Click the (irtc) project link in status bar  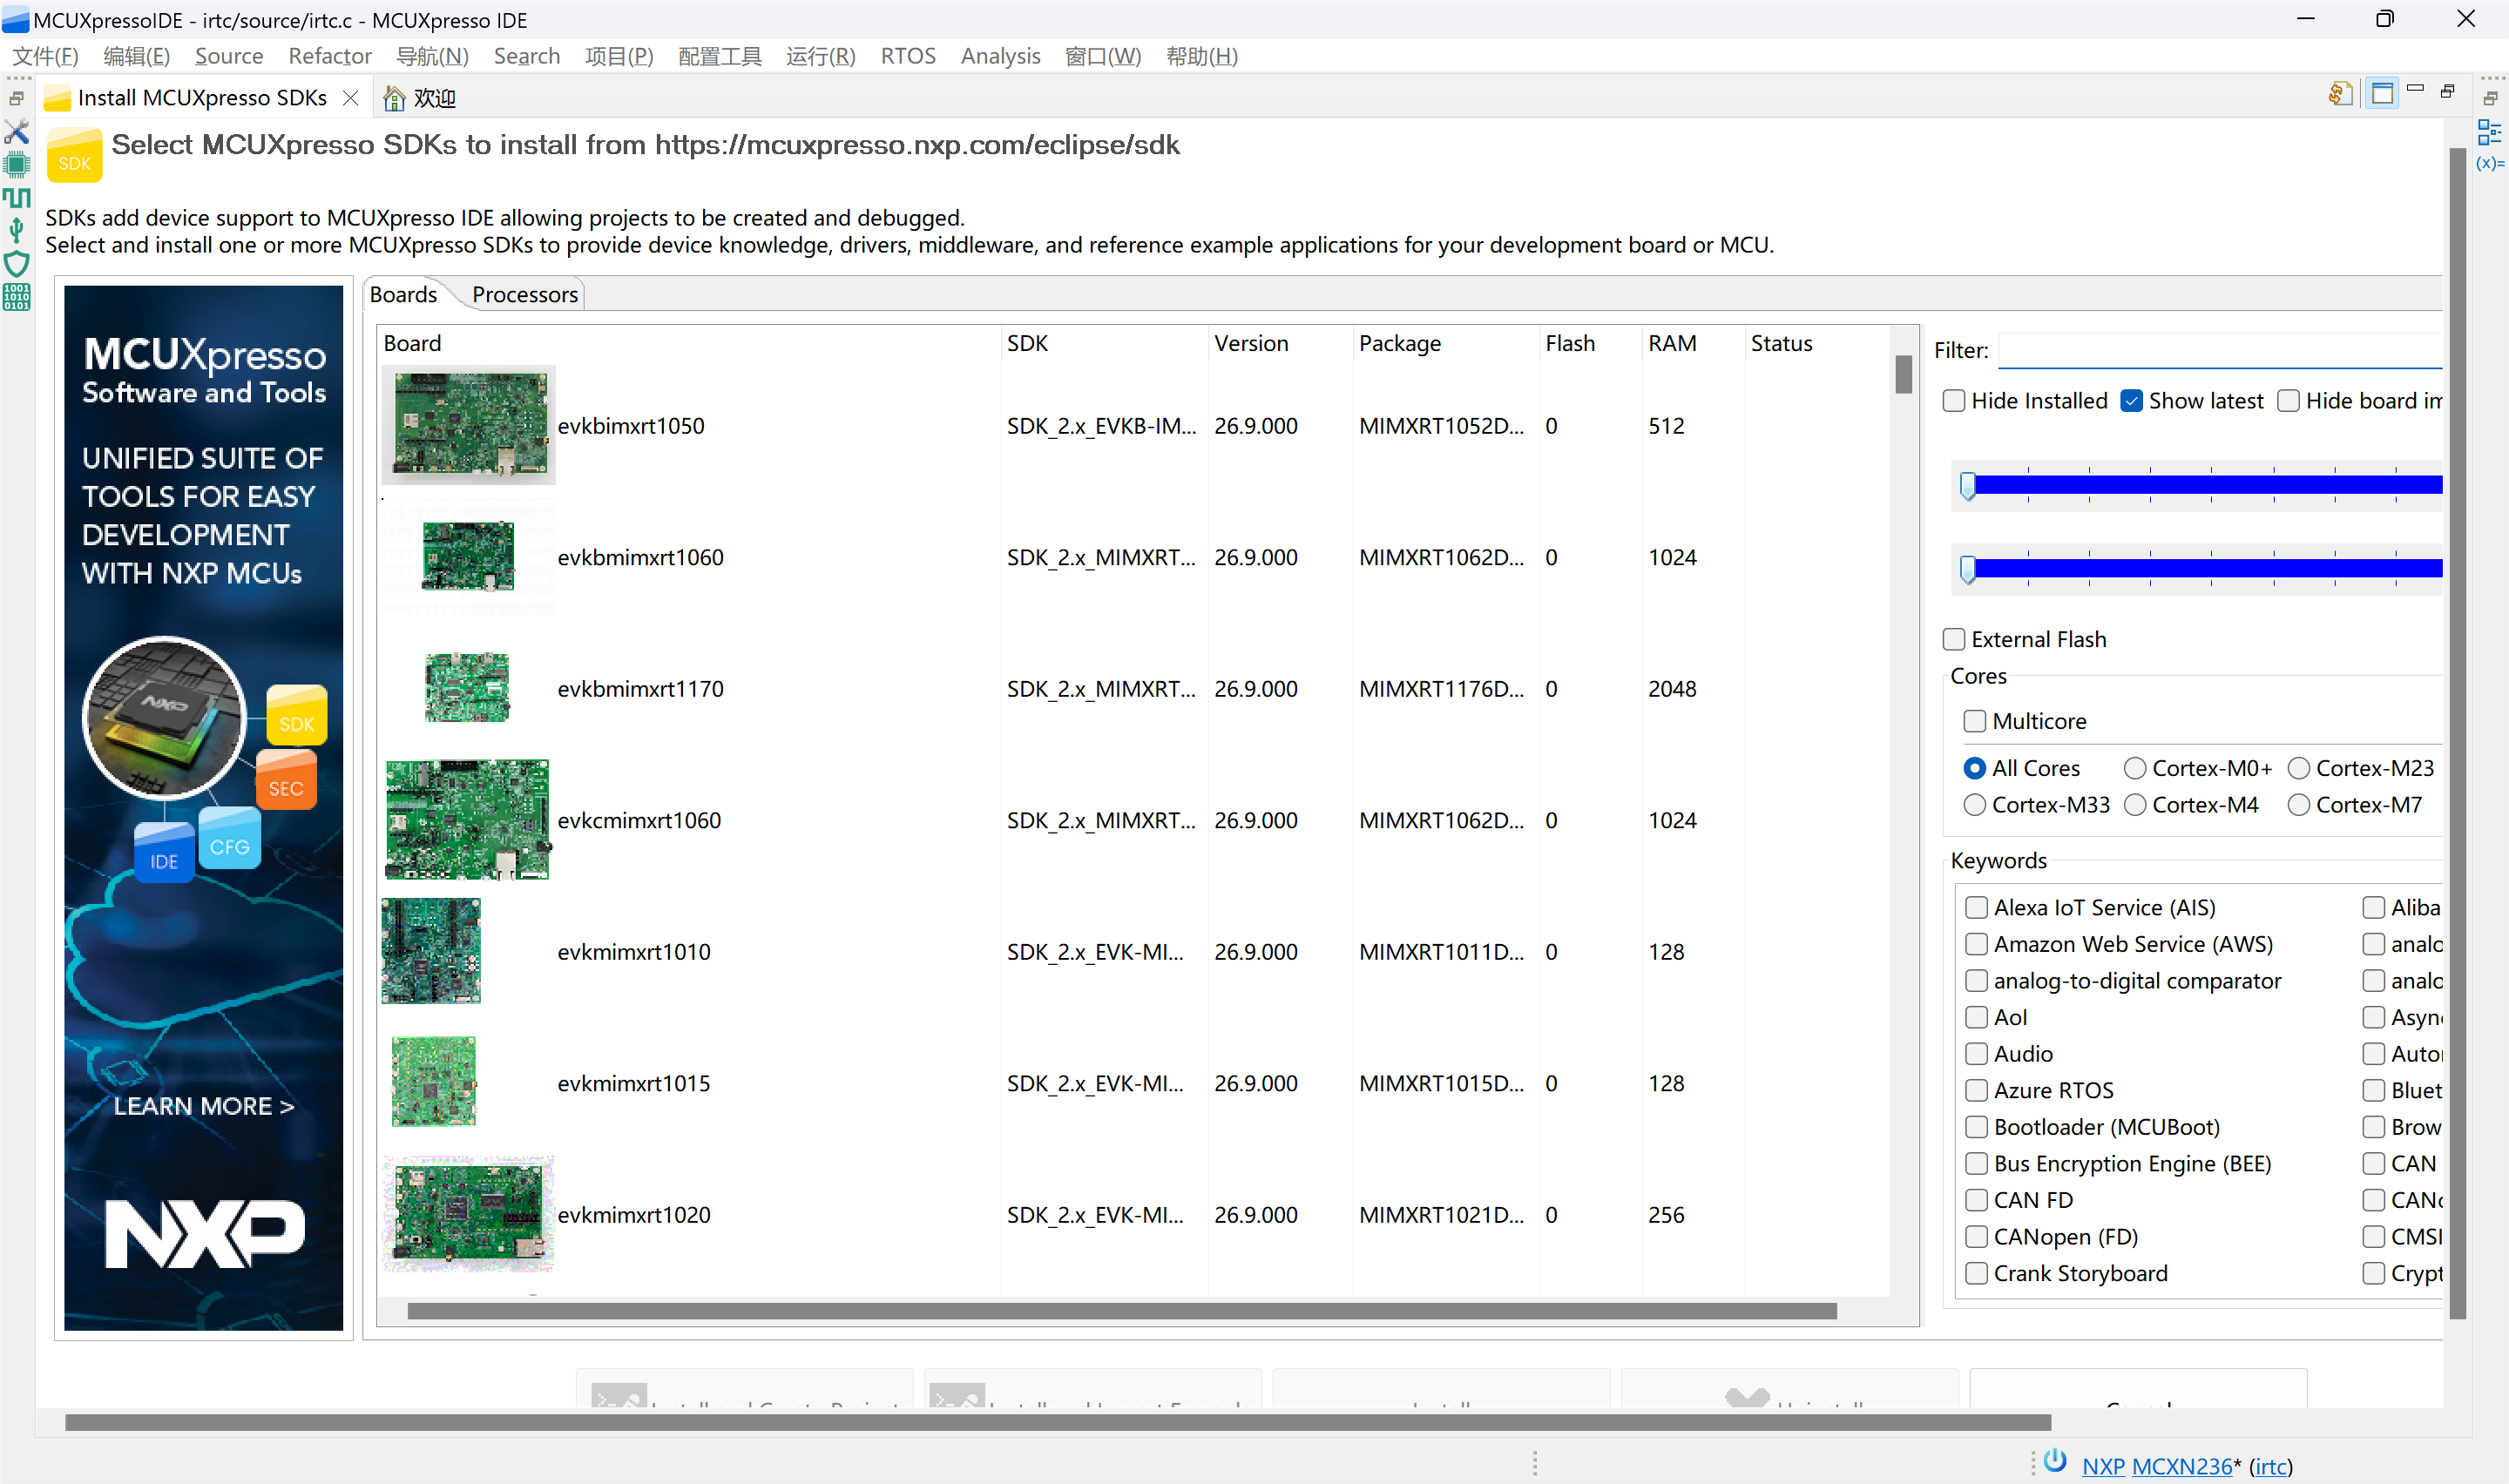(2270, 1466)
